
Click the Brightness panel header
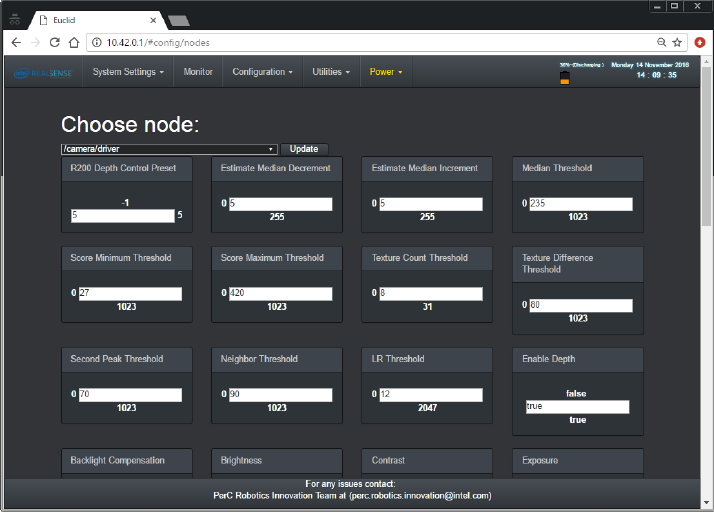[x=277, y=461]
